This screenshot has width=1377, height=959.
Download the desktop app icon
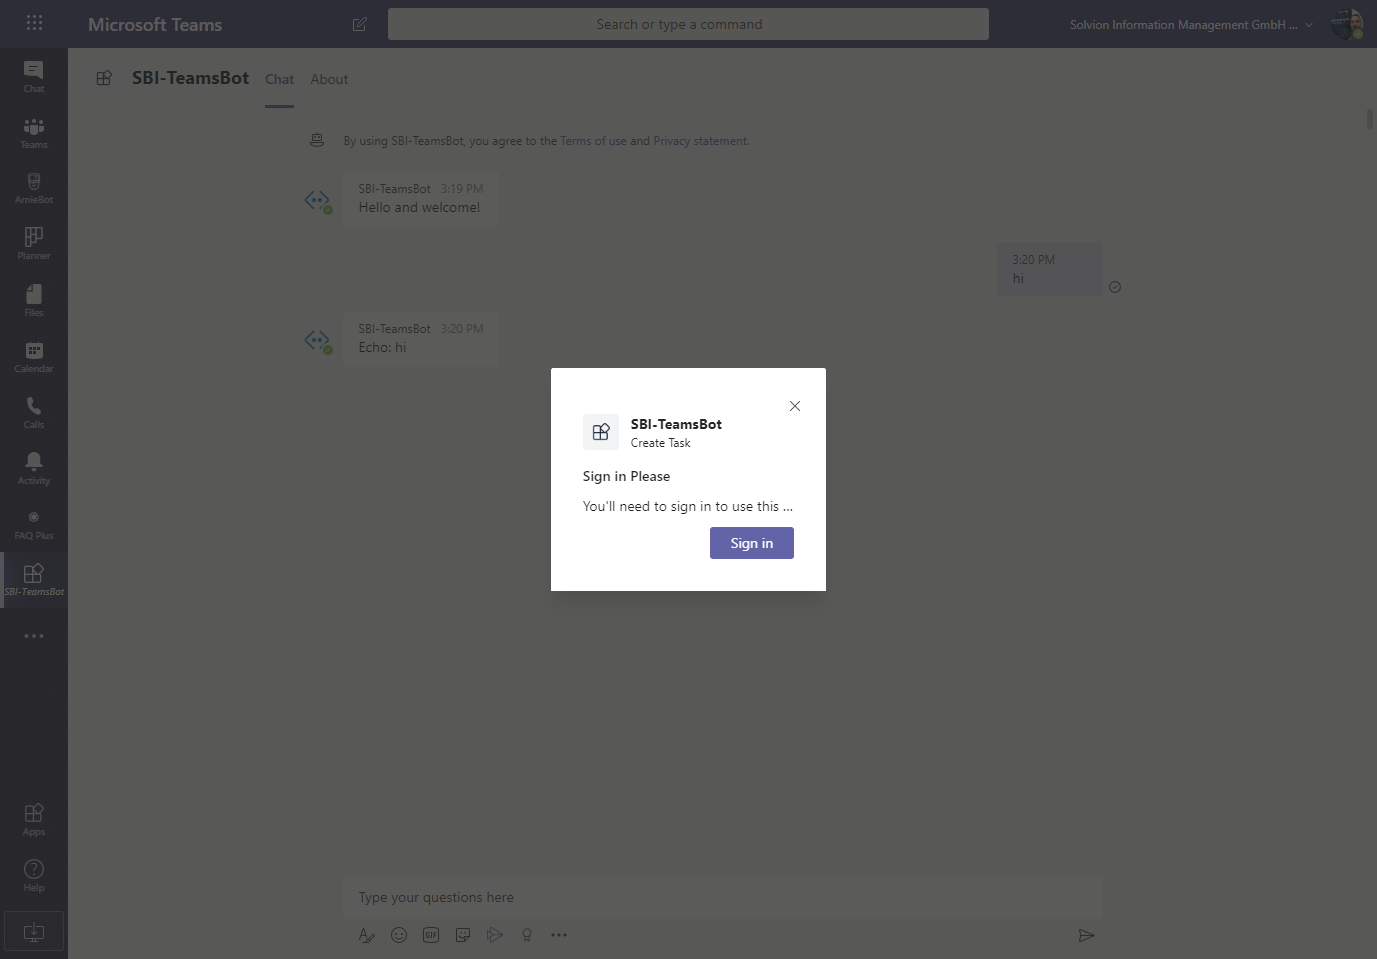(x=34, y=932)
